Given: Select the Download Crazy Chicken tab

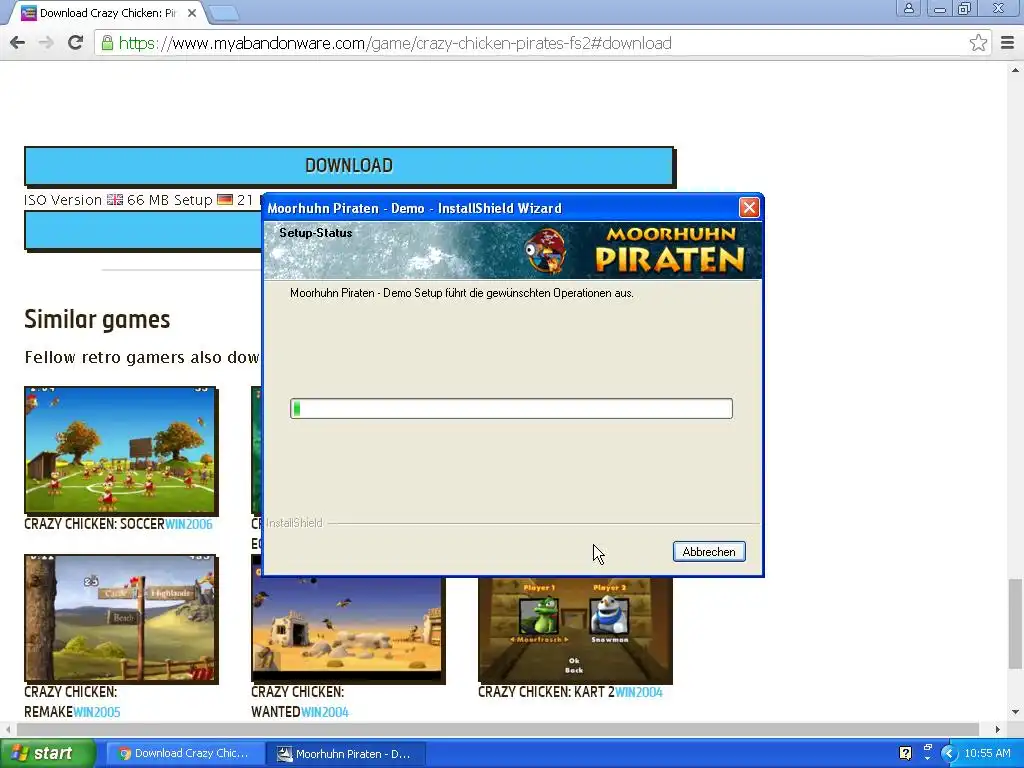Looking at the screenshot, I should (x=107, y=13).
